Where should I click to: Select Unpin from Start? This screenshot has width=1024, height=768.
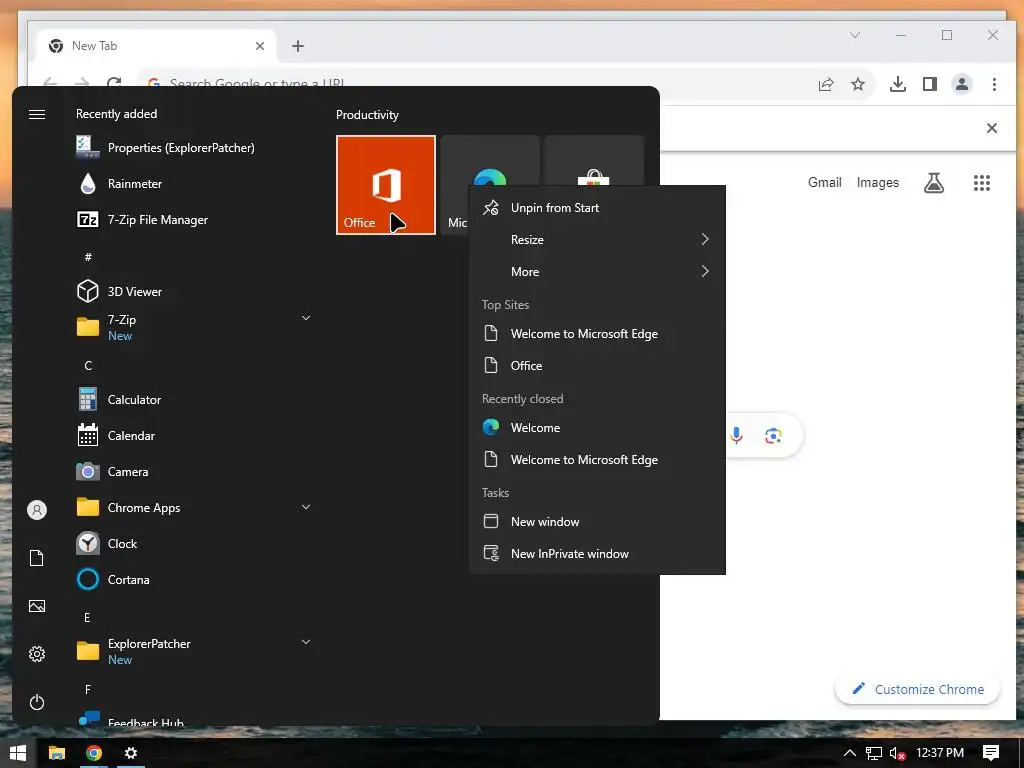point(597,208)
